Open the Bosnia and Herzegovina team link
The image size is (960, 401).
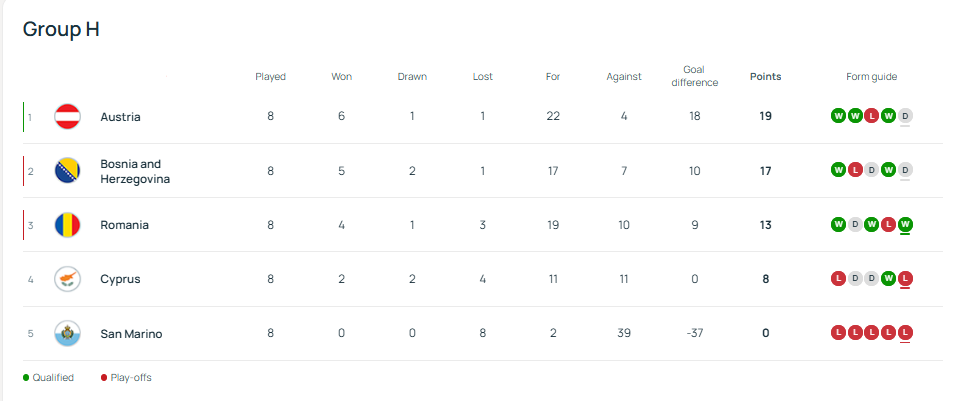(x=135, y=171)
